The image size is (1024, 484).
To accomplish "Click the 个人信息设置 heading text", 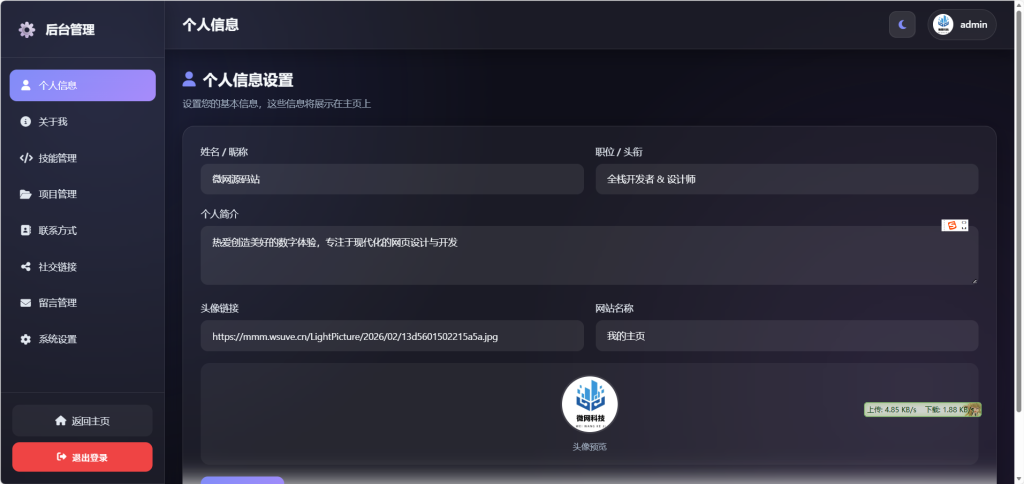I will (248, 80).
